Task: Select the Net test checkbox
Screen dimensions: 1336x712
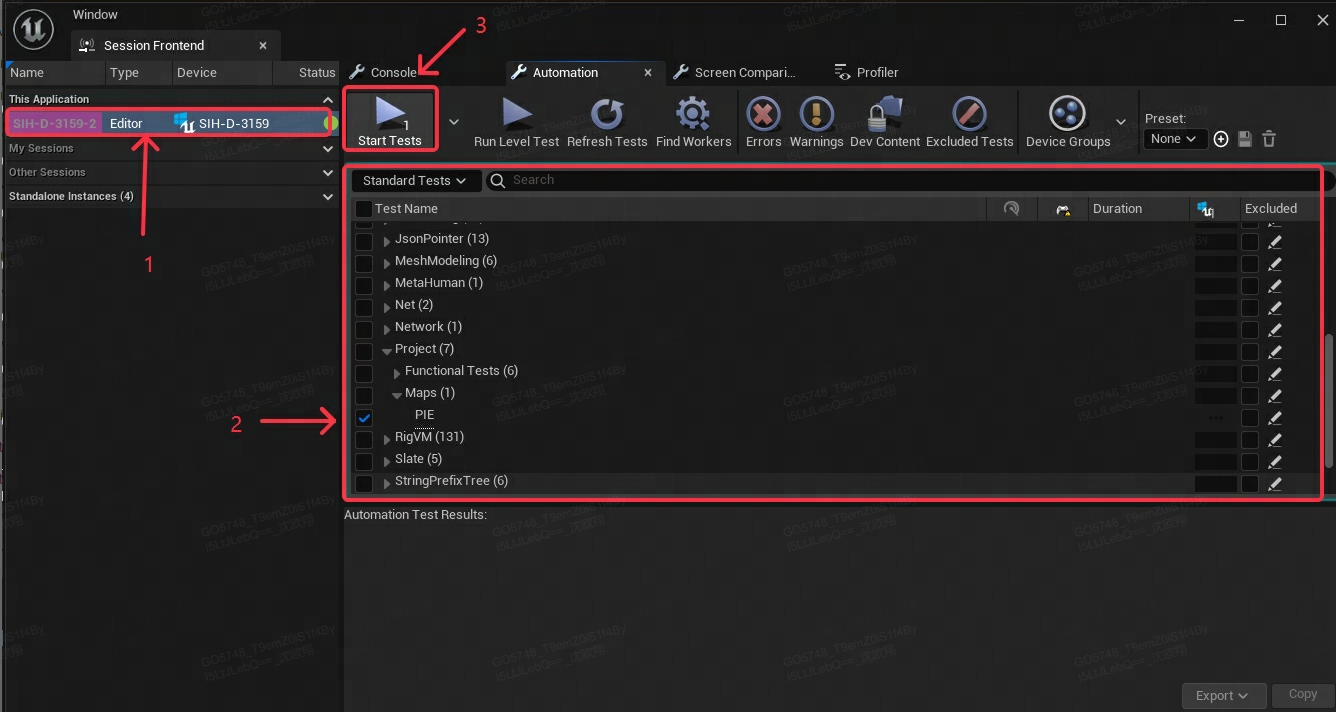Action: (364, 307)
